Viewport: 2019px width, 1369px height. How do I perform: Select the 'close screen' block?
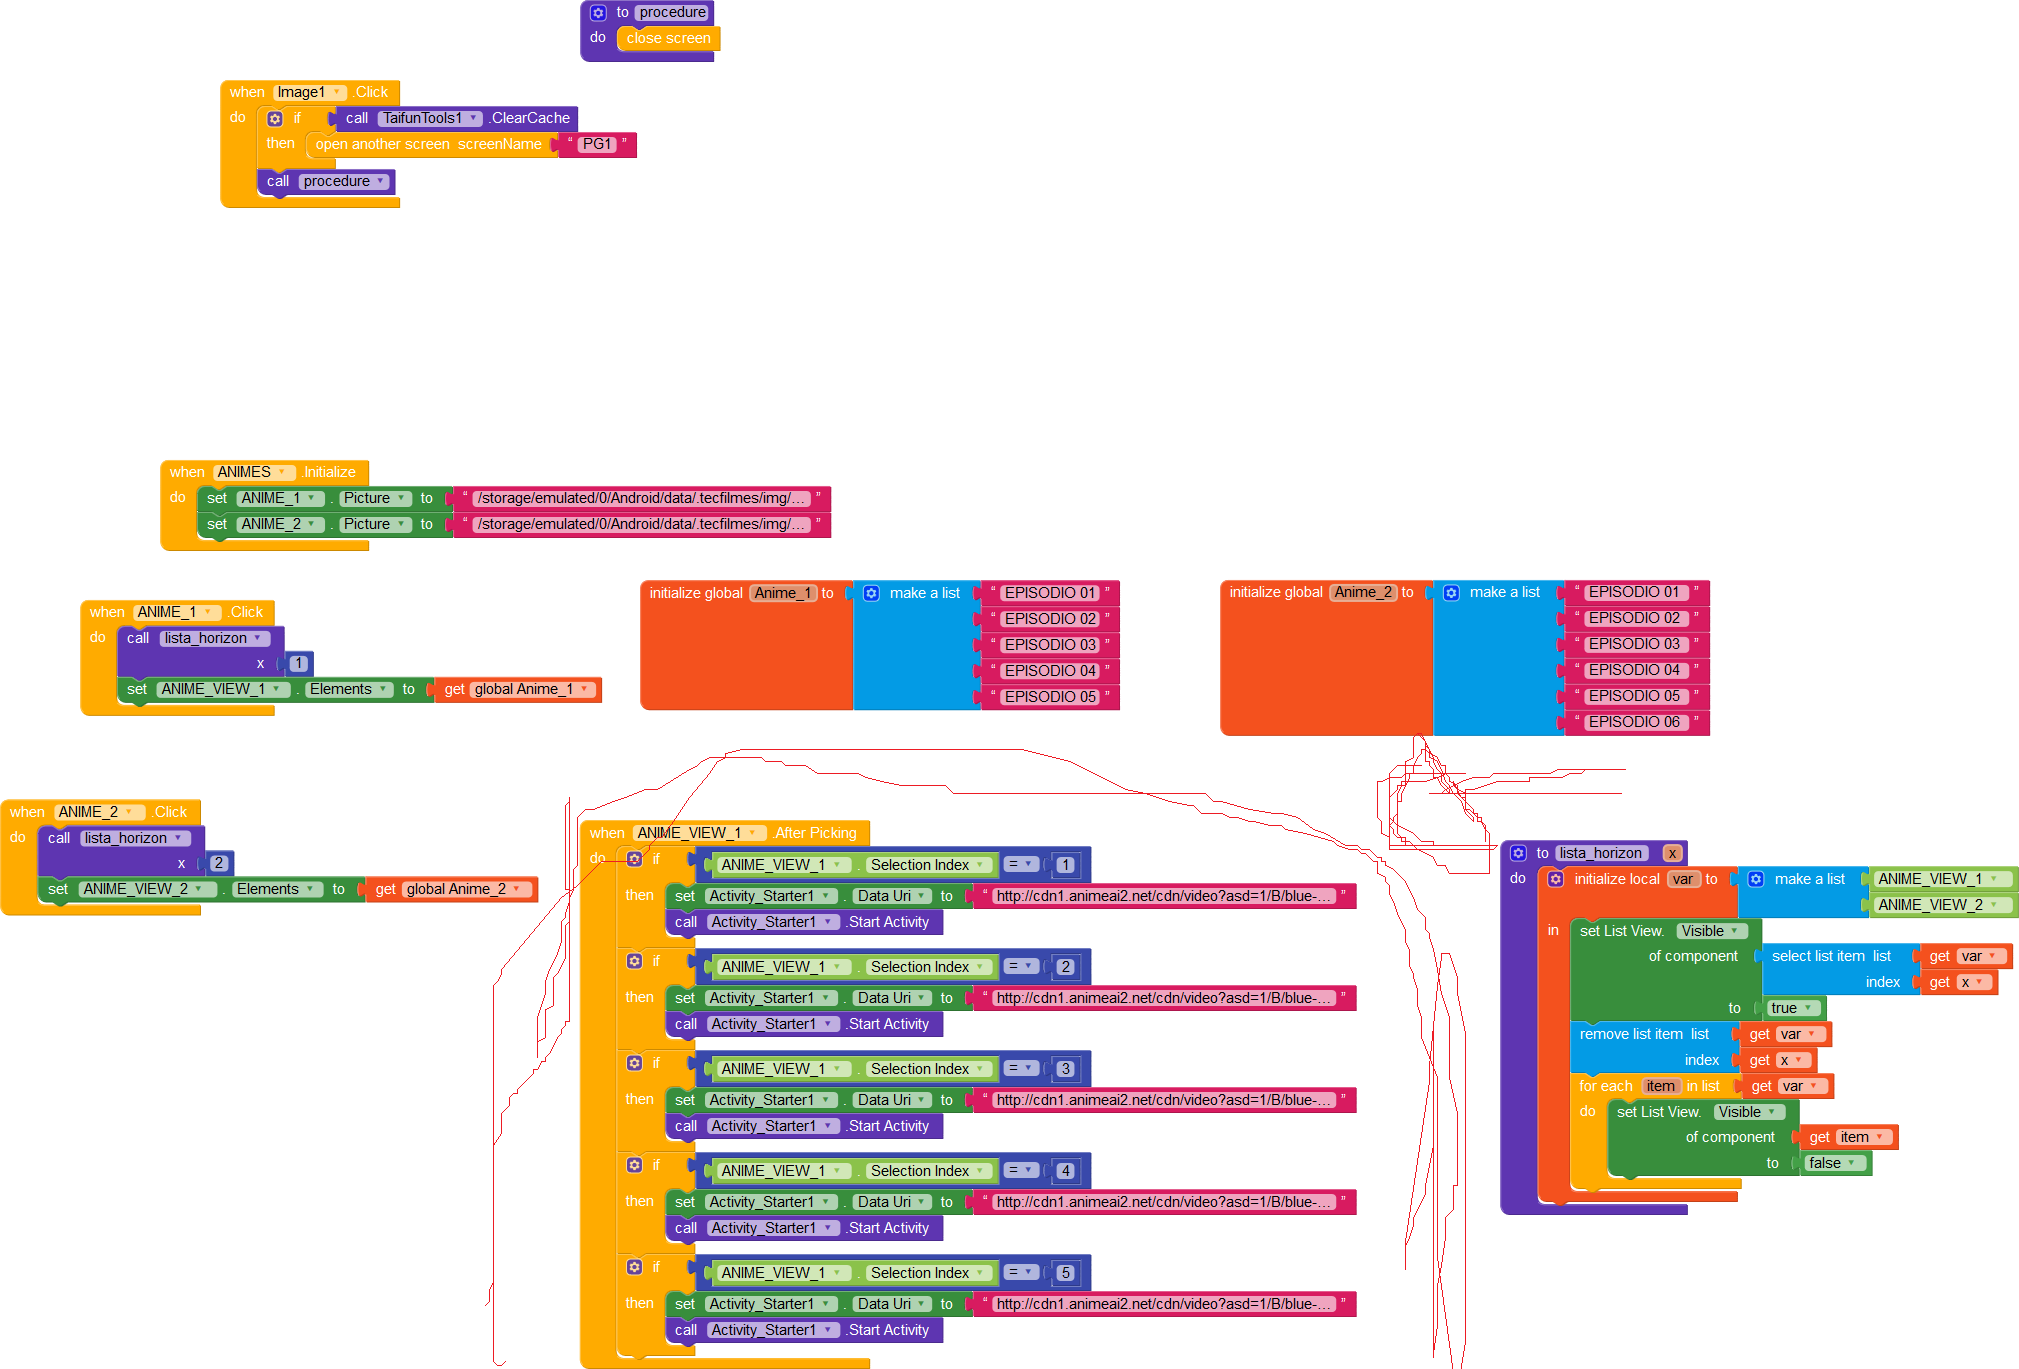click(668, 38)
